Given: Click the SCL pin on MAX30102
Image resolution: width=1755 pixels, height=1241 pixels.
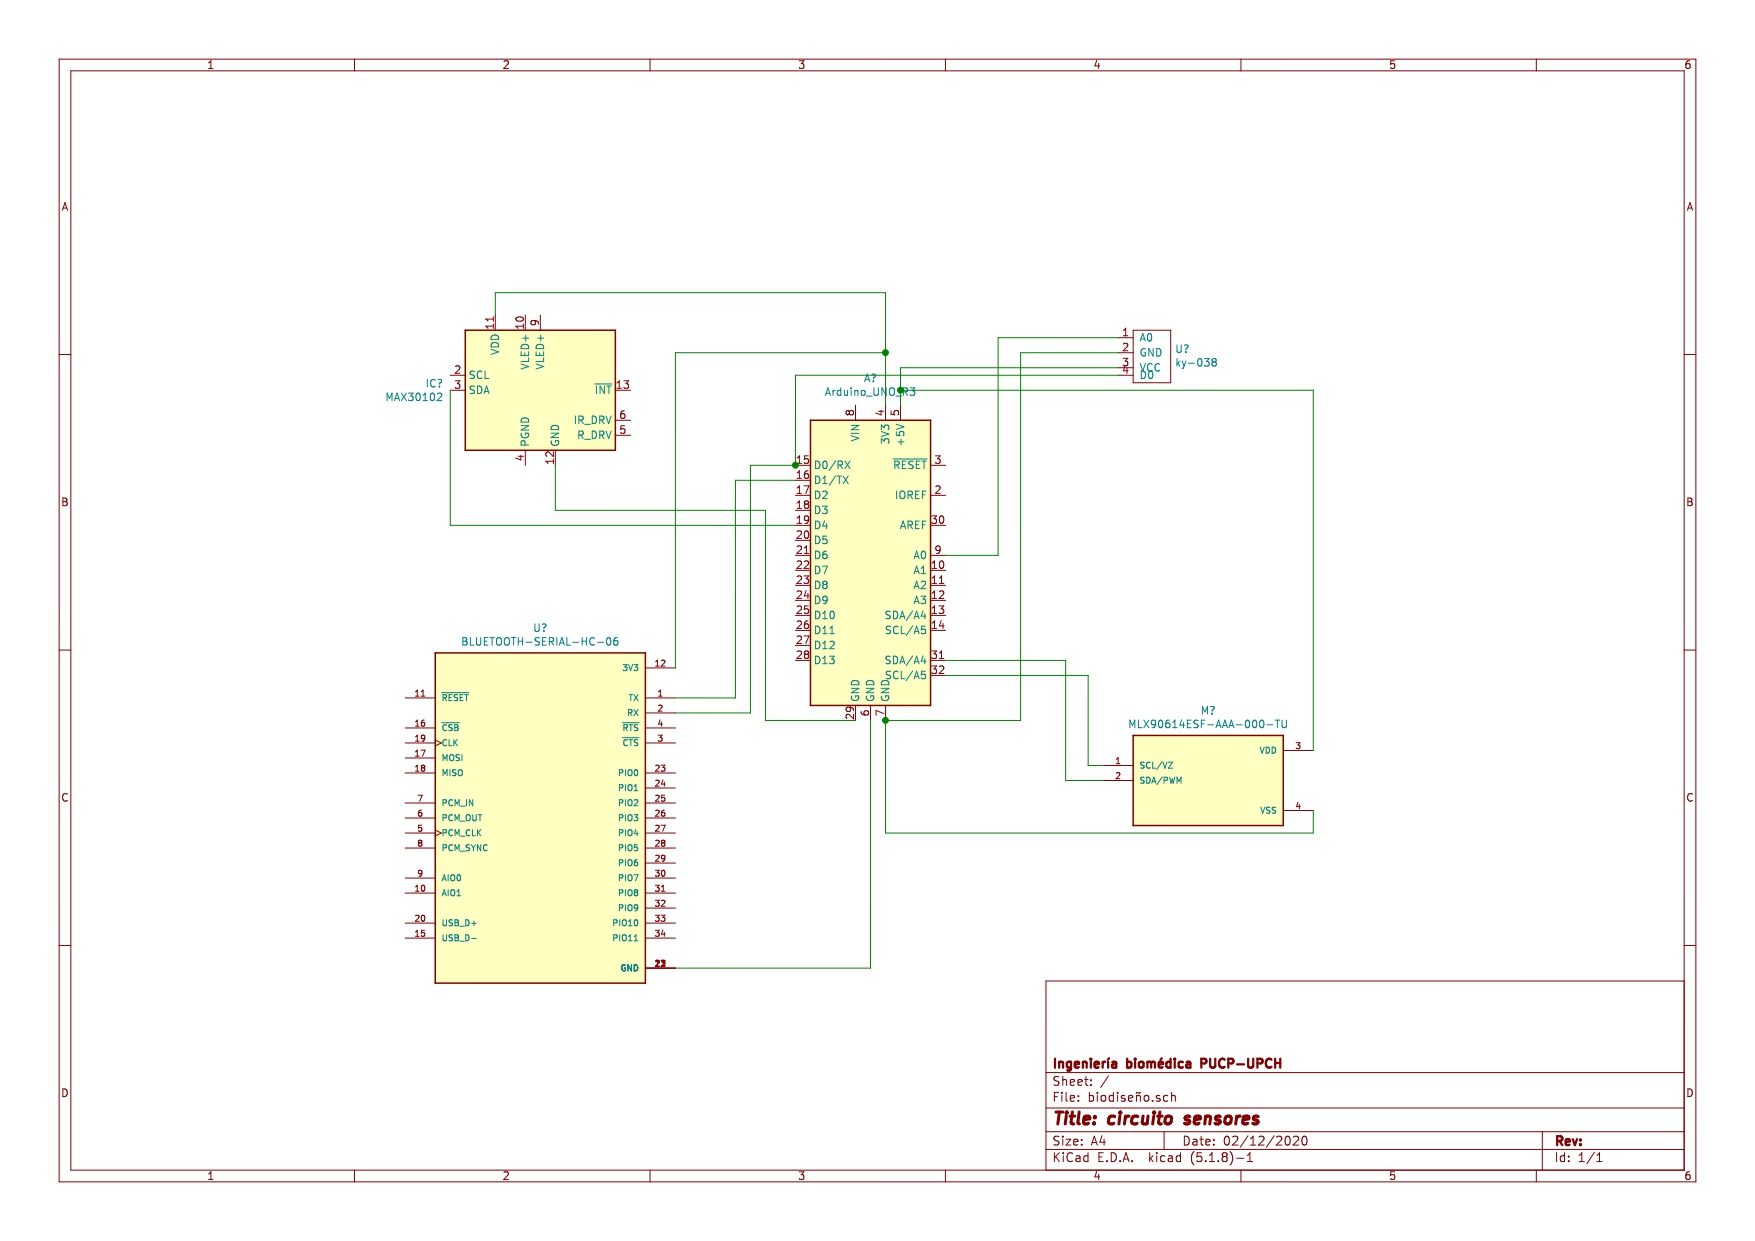Looking at the screenshot, I should (479, 375).
